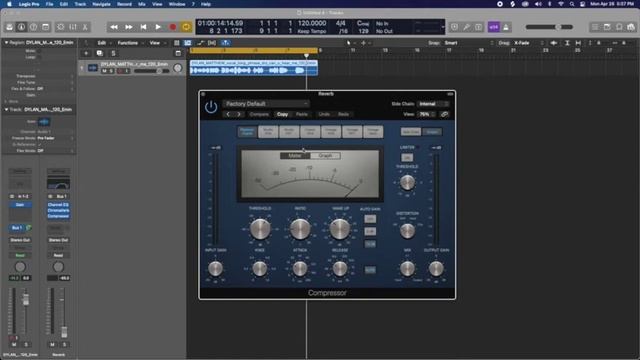Click the yellow cycle range in the ruler

[x=253, y=50]
